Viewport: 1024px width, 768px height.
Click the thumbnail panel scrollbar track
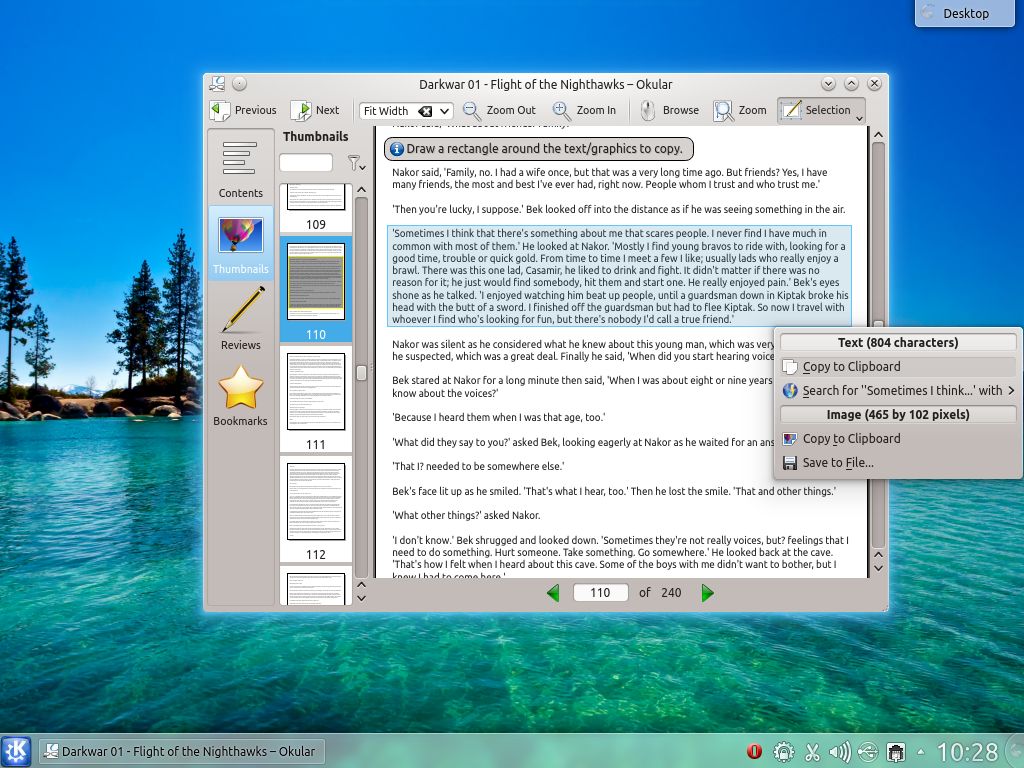361,387
